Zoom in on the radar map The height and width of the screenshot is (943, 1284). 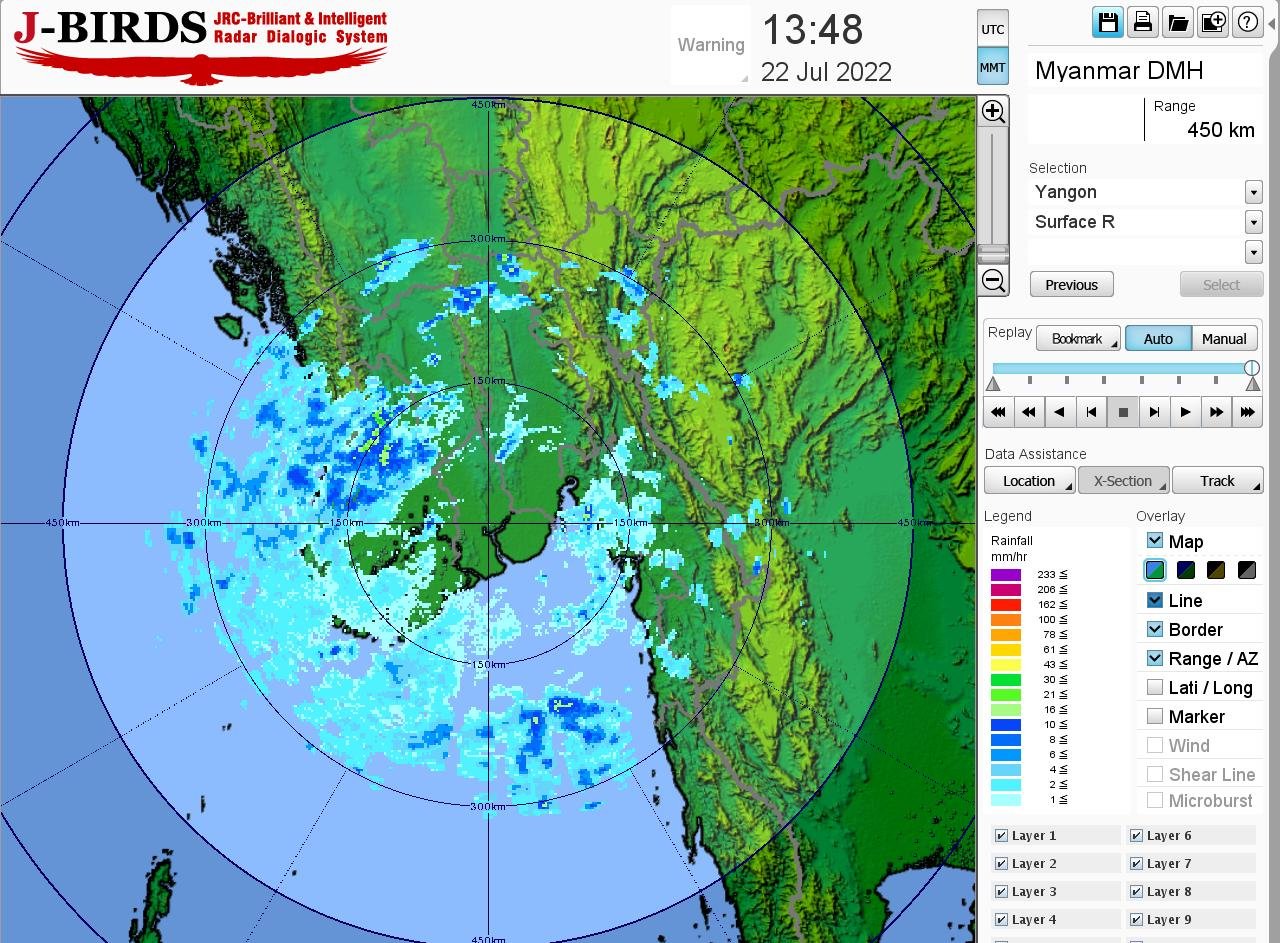[x=993, y=111]
